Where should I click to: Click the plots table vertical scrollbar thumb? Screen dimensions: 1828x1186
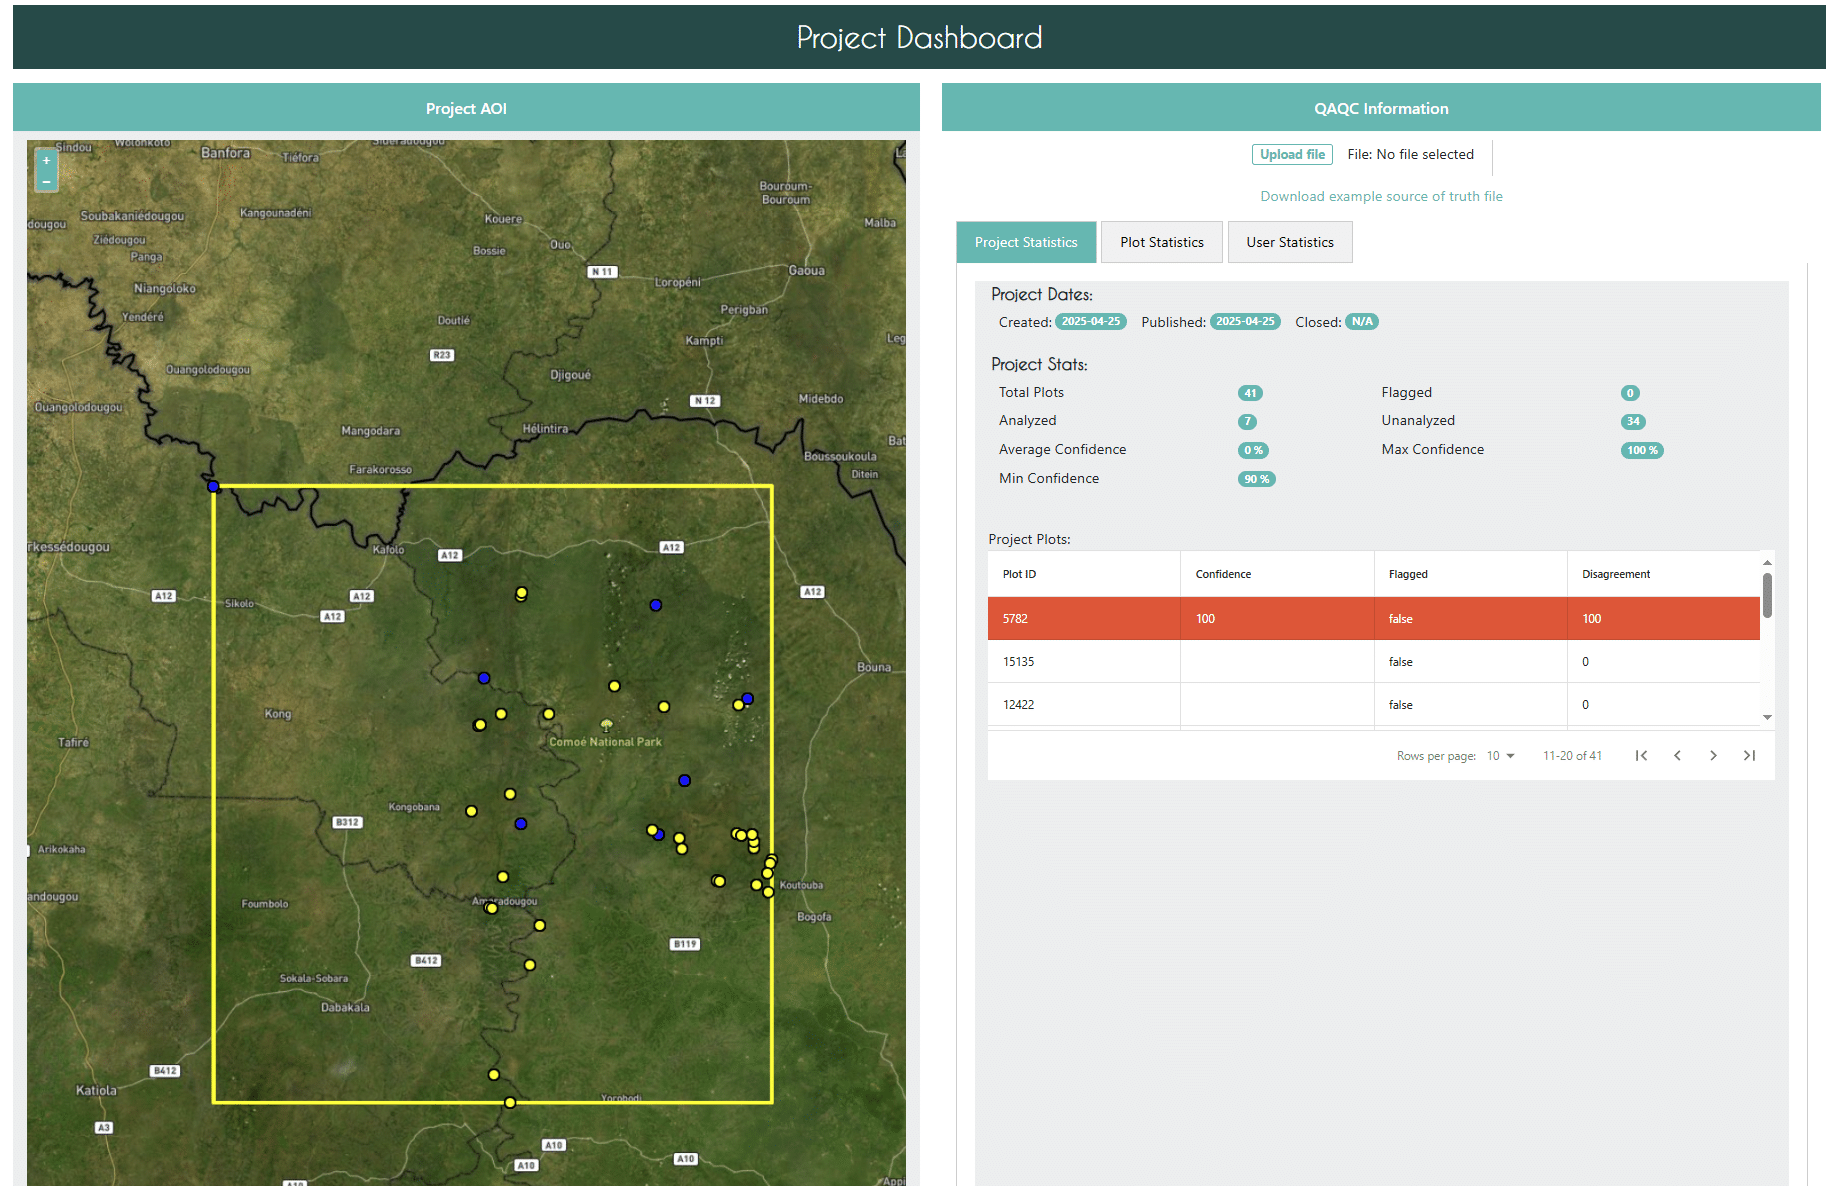click(x=1767, y=595)
